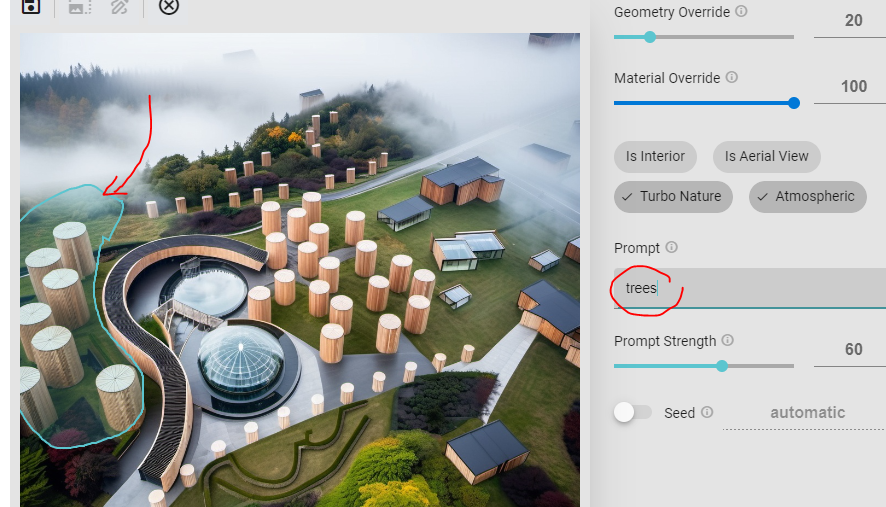Toggle the Seed switch on
This screenshot has width=886, height=507.
coord(632,412)
